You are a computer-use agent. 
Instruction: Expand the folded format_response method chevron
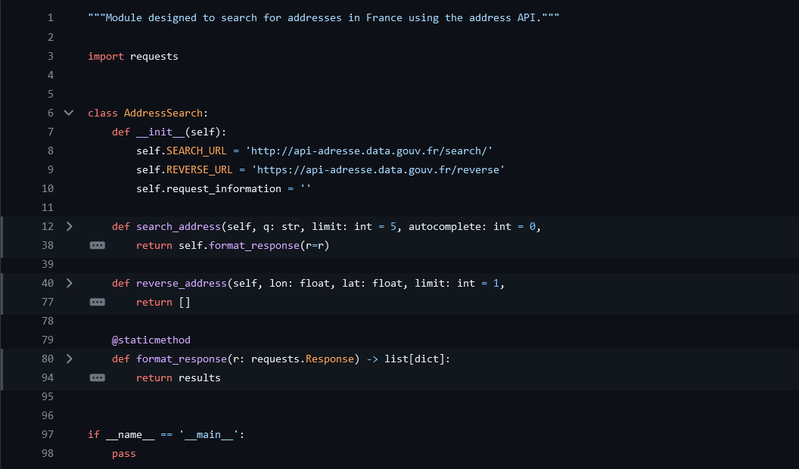point(68,359)
